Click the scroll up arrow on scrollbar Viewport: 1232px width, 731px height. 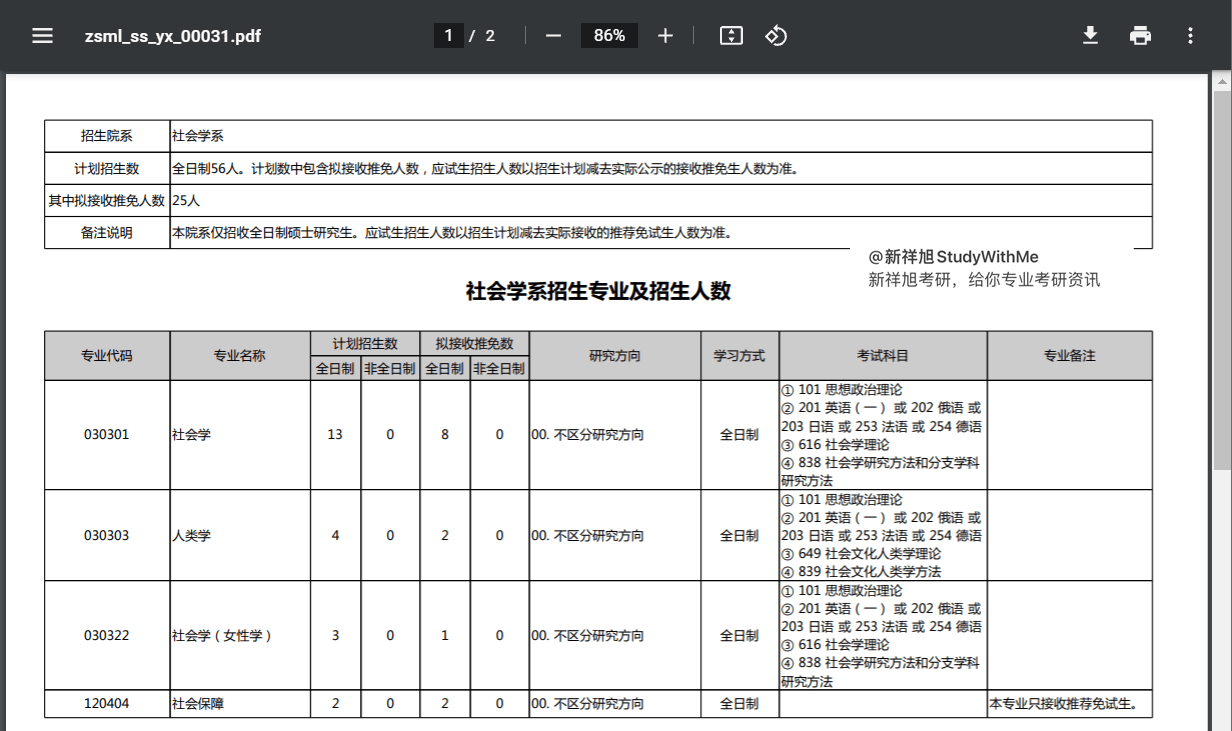1222,81
